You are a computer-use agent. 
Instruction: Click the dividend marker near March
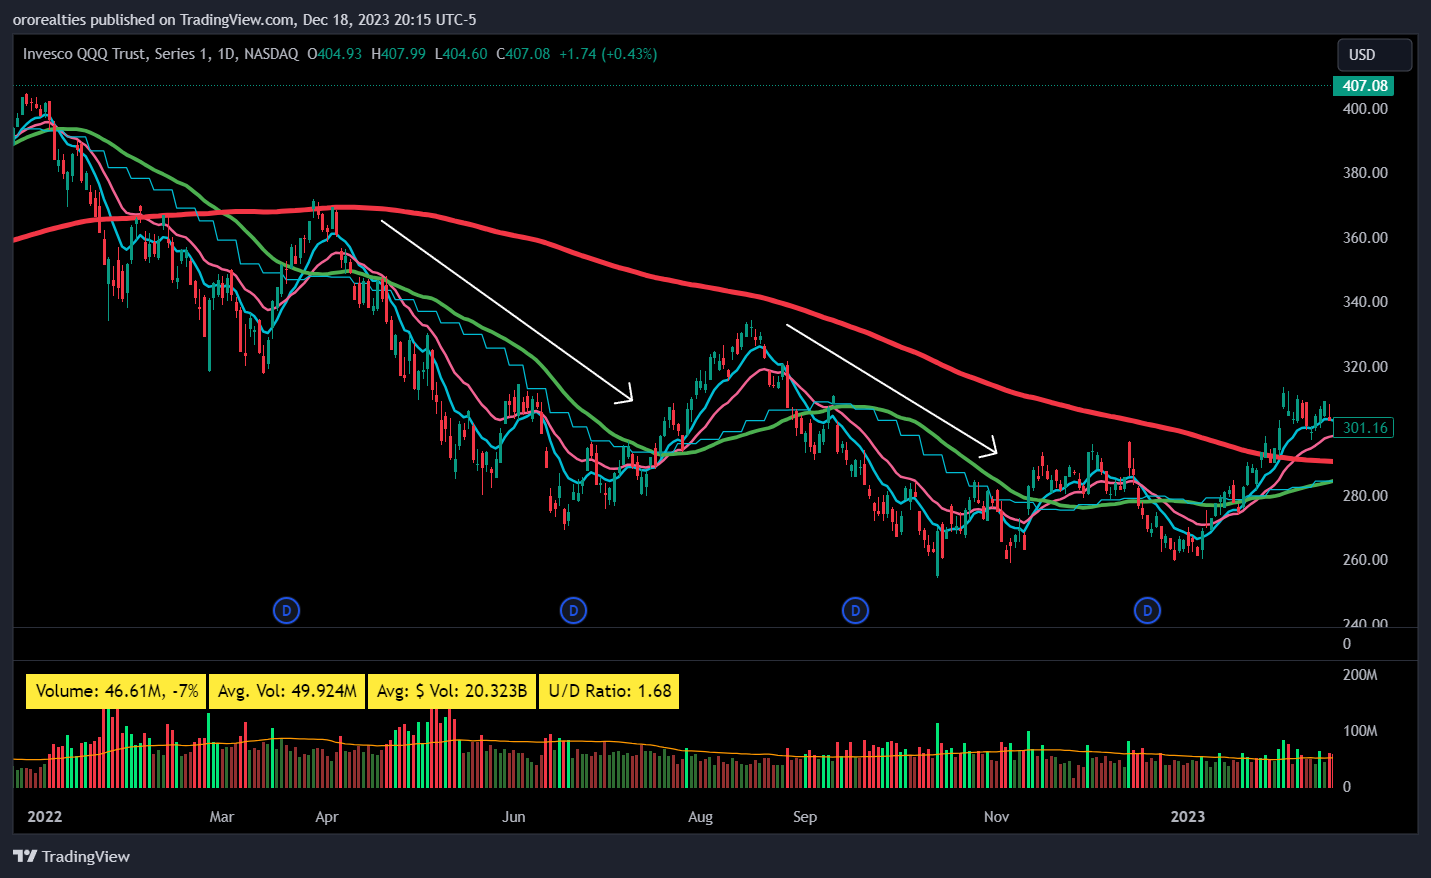click(x=286, y=610)
